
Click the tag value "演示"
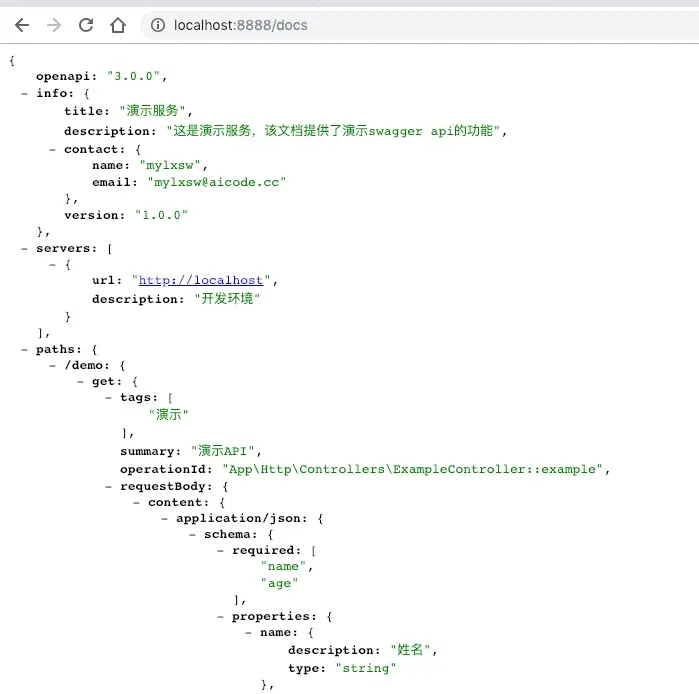point(169,415)
